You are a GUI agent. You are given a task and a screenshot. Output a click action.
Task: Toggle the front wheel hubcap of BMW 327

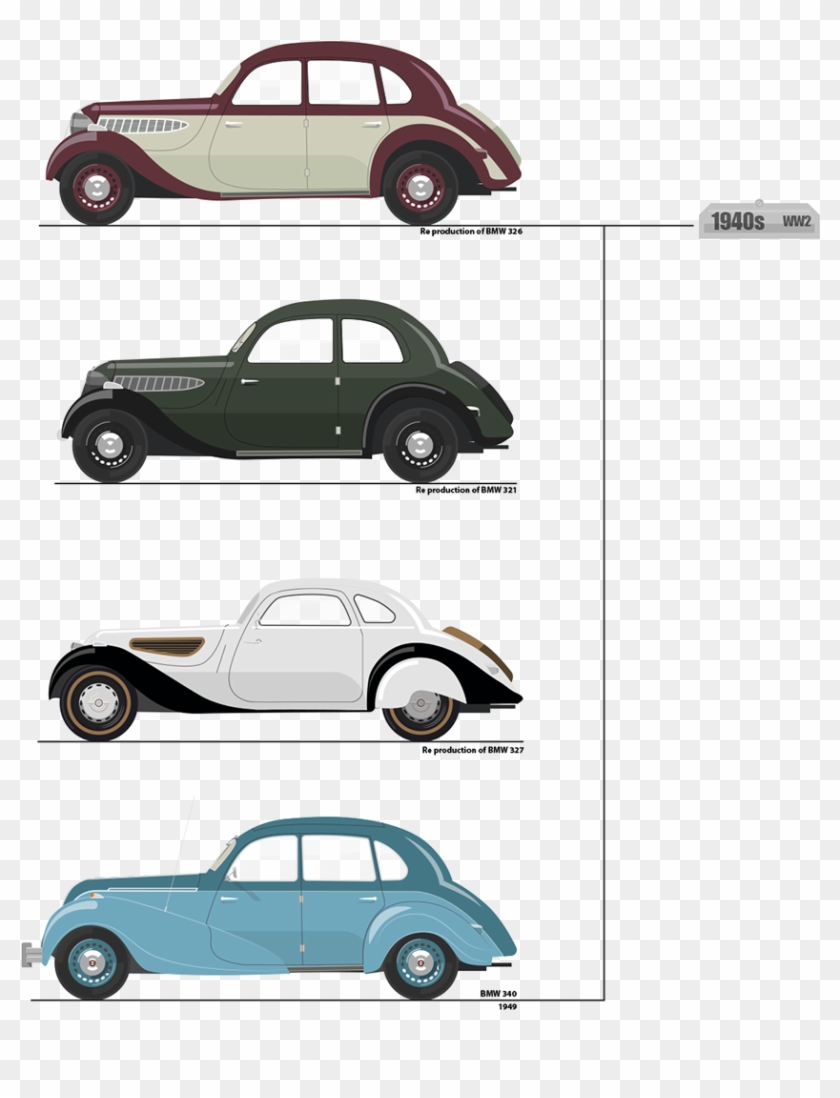pos(100,703)
